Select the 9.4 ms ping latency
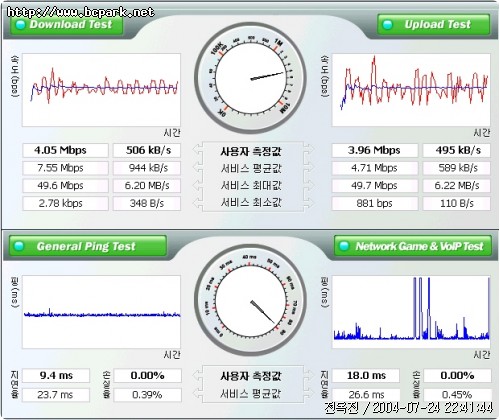The height and width of the screenshot is (420, 500). [56, 376]
